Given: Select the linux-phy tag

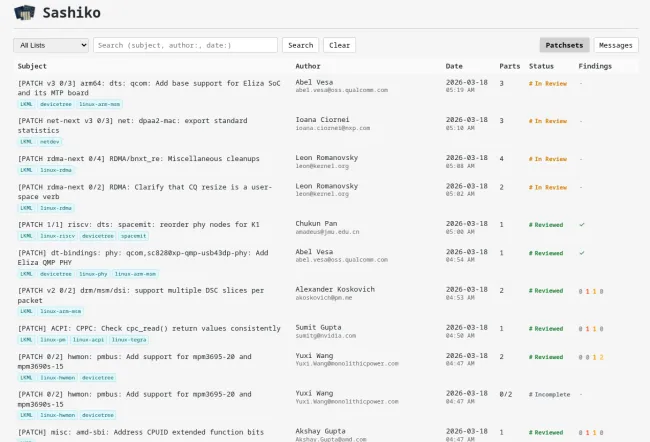Looking at the screenshot, I should click(93, 274).
